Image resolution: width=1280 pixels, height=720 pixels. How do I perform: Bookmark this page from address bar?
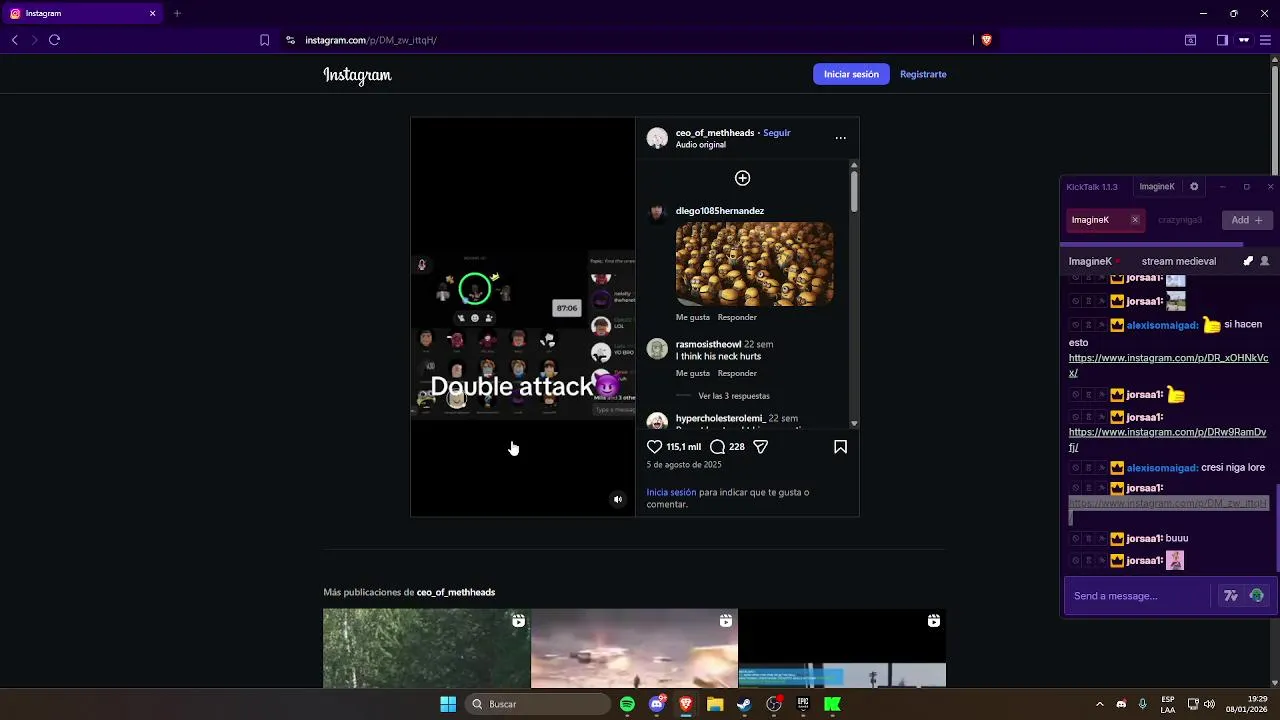[x=264, y=40]
